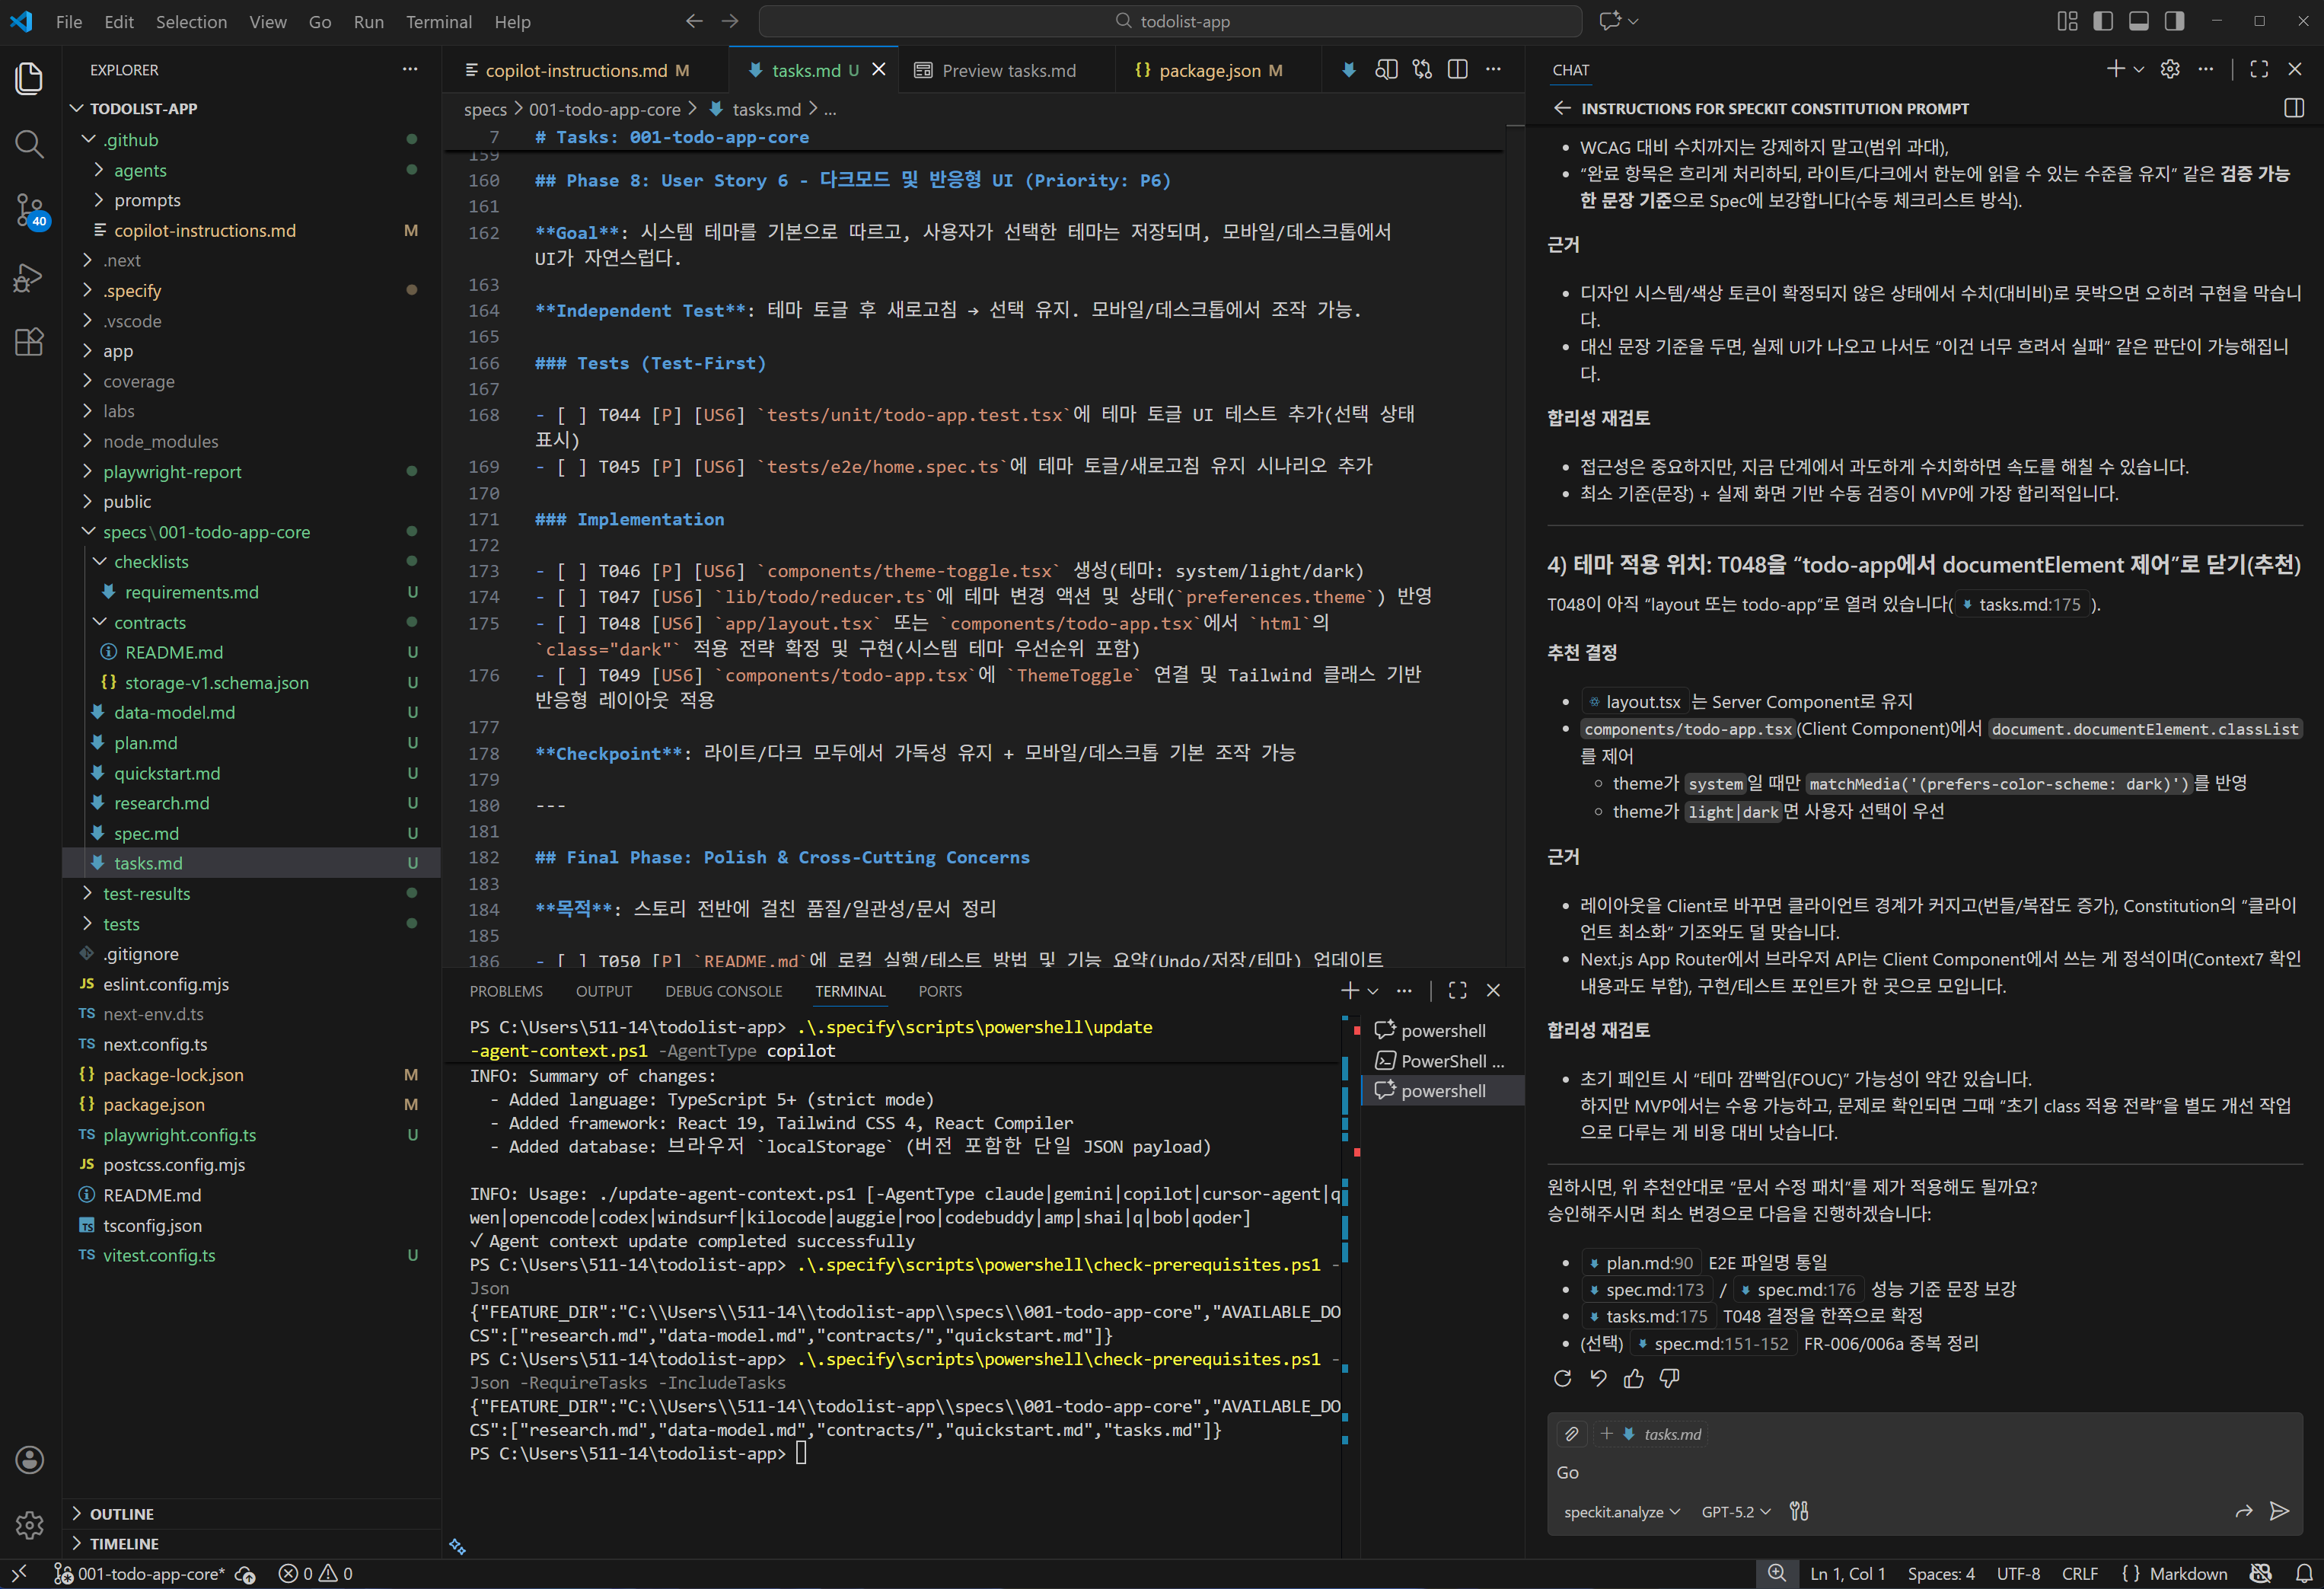Image resolution: width=2324 pixels, height=1589 pixels.
Task: Open the Extensions view icon
Action: (29, 342)
